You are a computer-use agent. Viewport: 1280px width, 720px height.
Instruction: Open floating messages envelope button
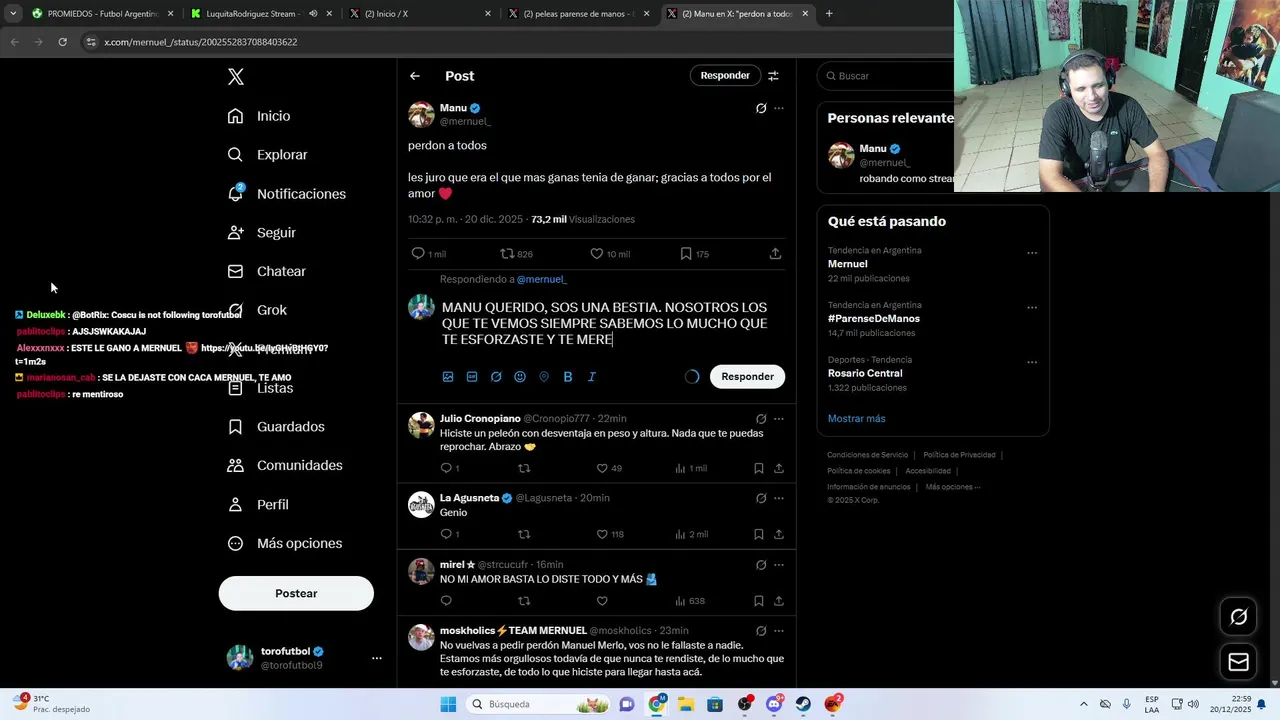[x=1238, y=662]
